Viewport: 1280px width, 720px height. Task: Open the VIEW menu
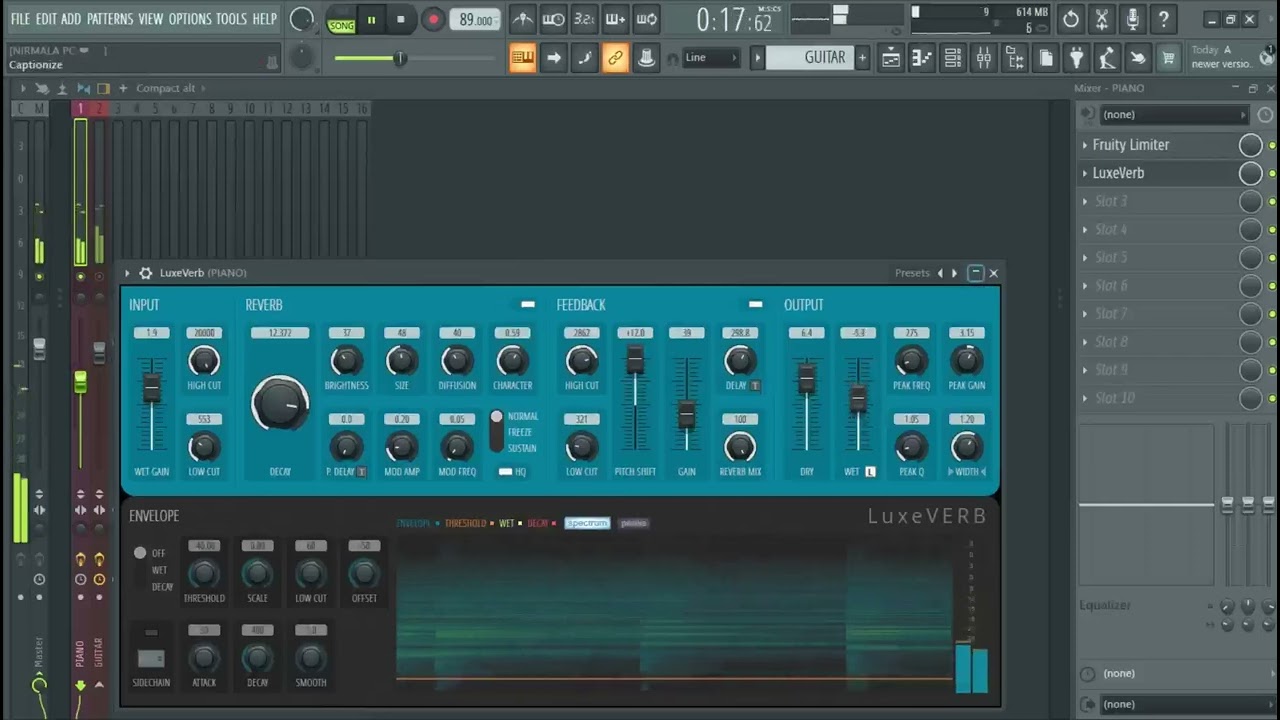pos(151,19)
